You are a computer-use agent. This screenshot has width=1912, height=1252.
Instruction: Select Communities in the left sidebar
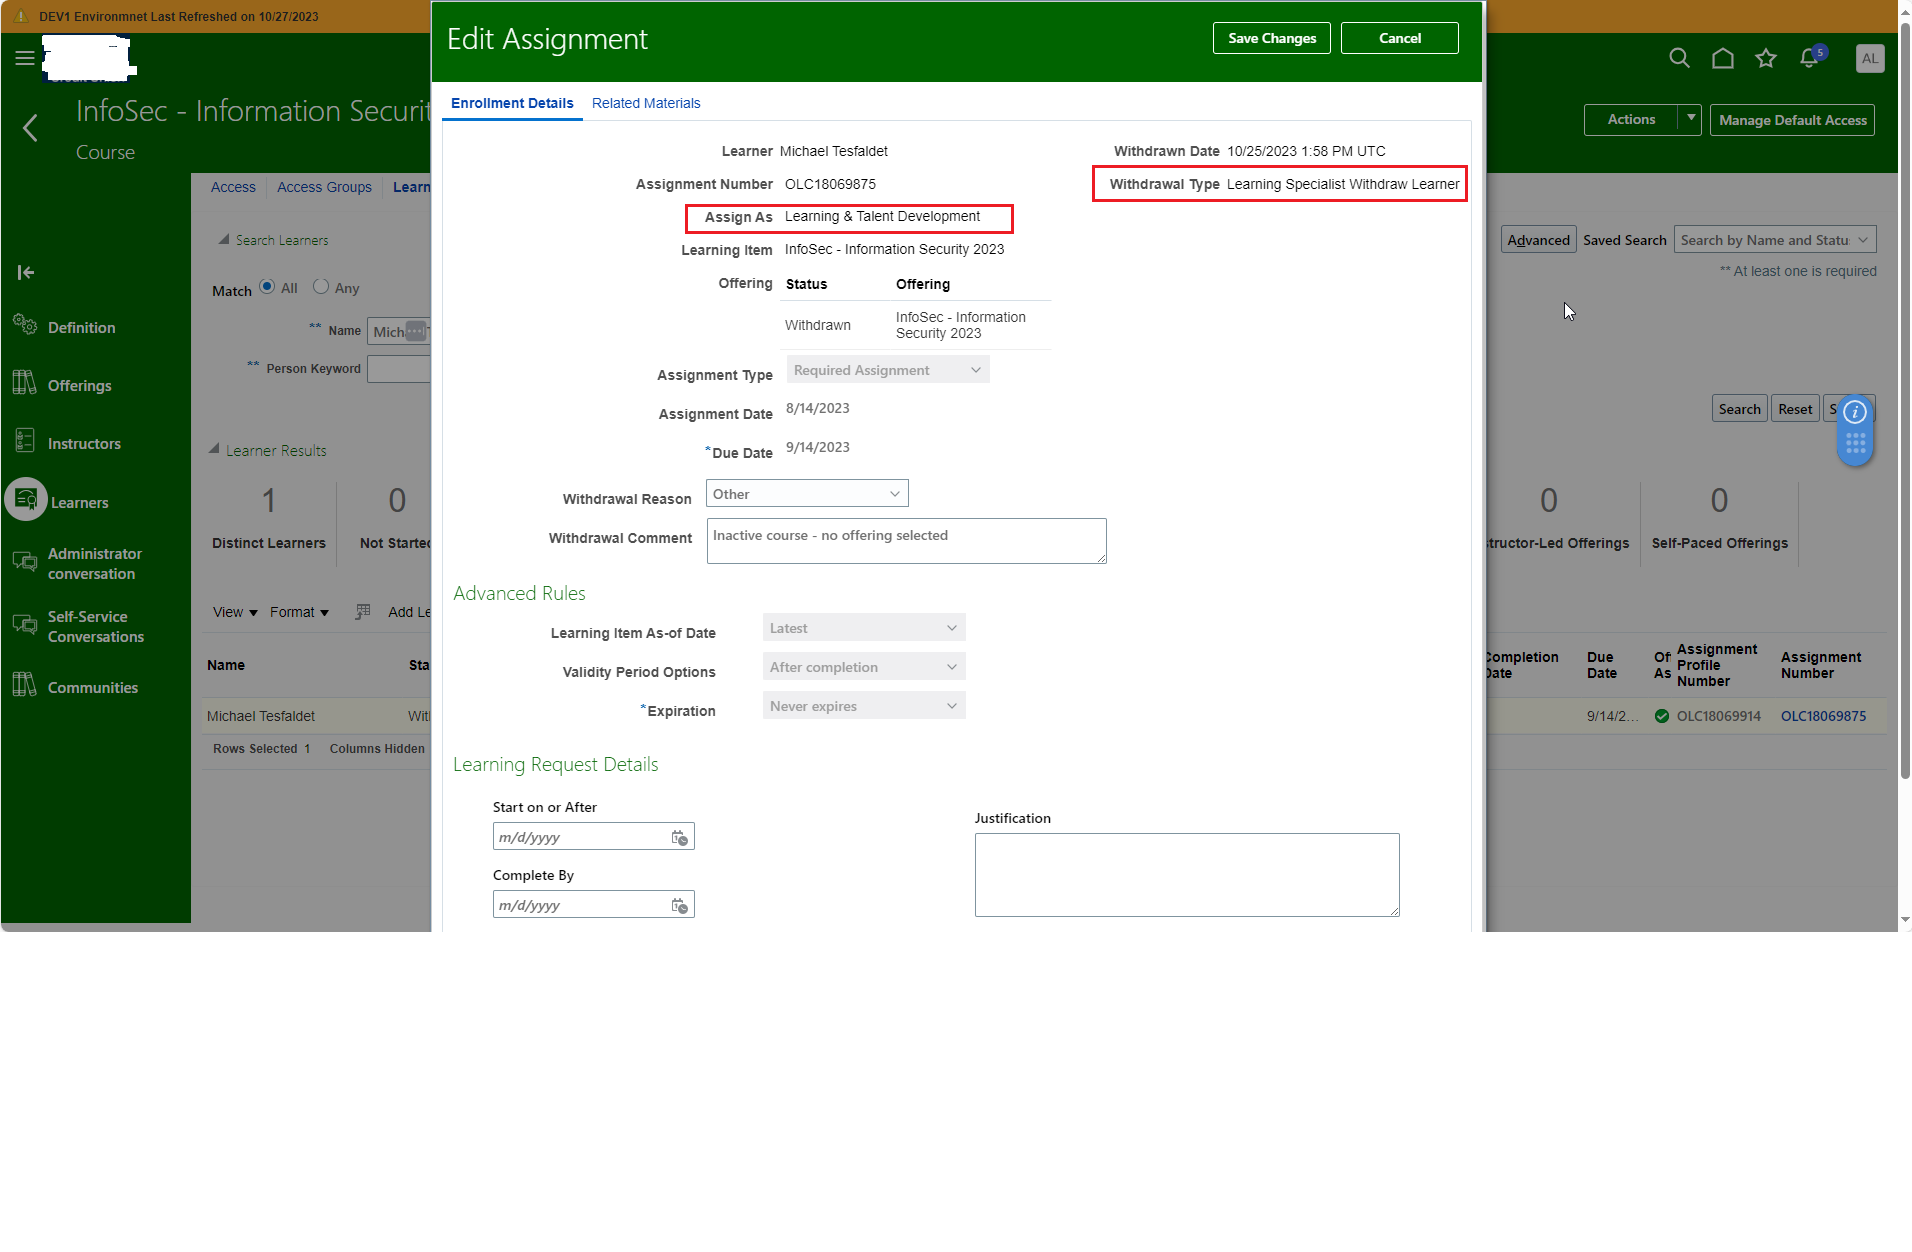(x=92, y=687)
